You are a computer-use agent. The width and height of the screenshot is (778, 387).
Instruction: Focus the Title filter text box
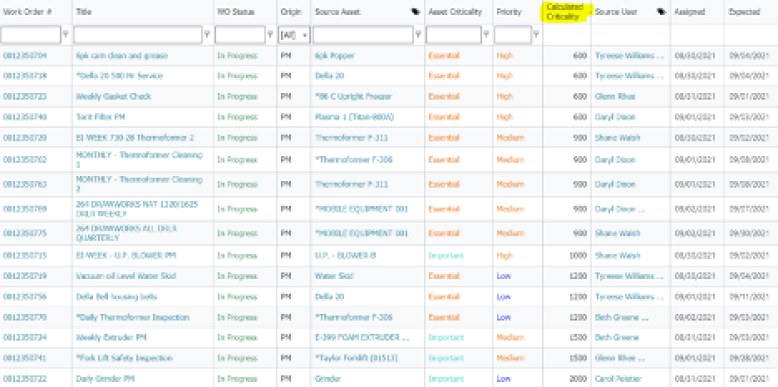pyautogui.click(x=138, y=35)
